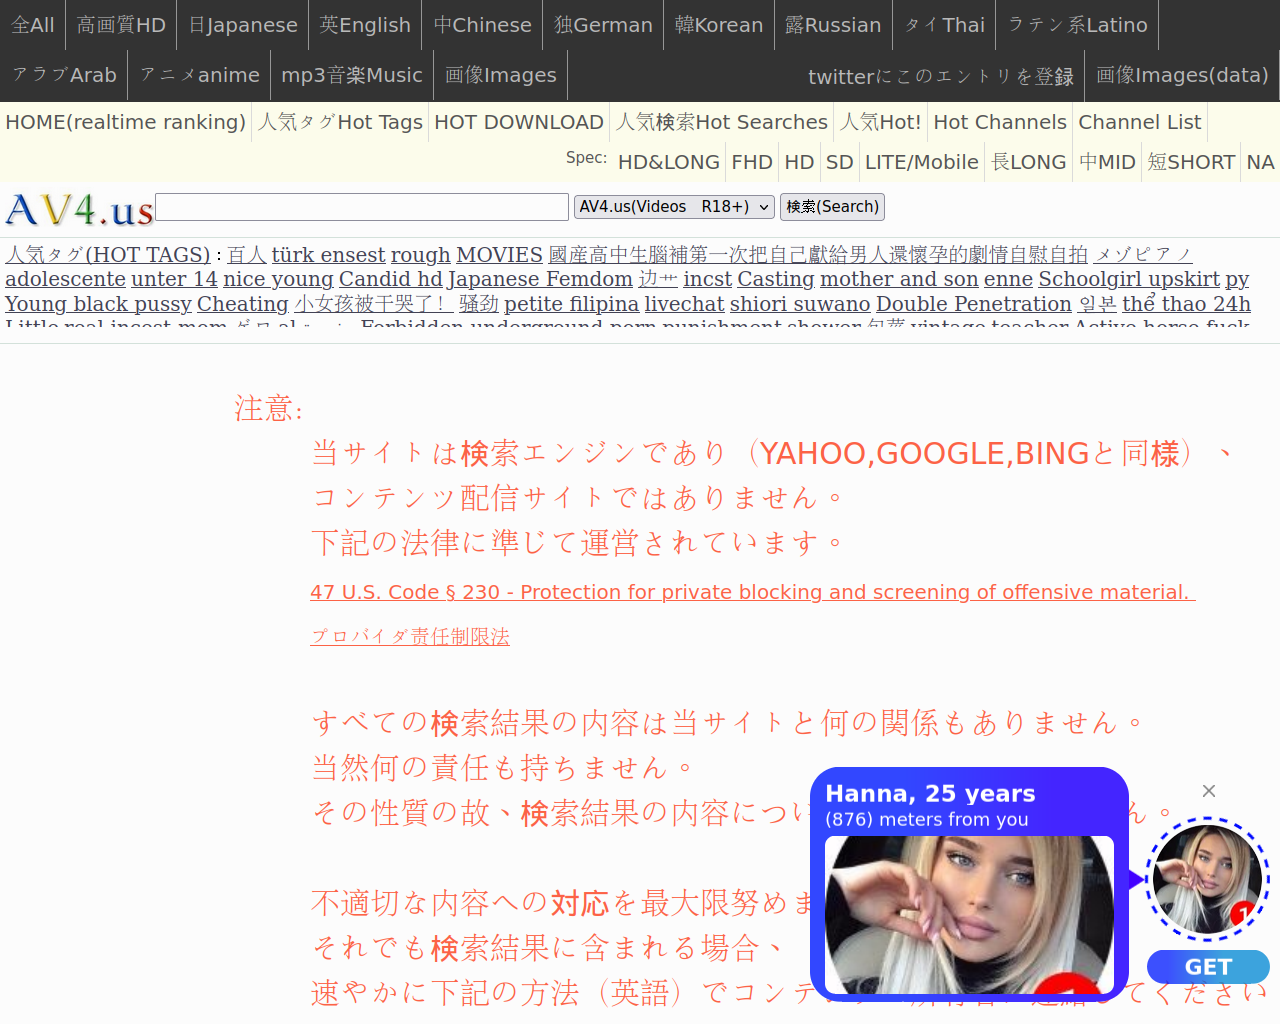Filter by the FHD spec option
The height and width of the screenshot is (1024, 1280).
pos(751,162)
